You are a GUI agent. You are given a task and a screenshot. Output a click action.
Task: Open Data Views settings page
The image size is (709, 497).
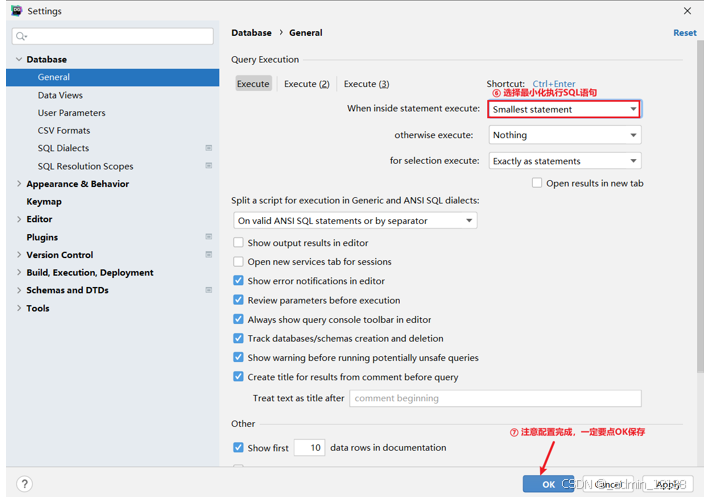(x=60, y=95)
